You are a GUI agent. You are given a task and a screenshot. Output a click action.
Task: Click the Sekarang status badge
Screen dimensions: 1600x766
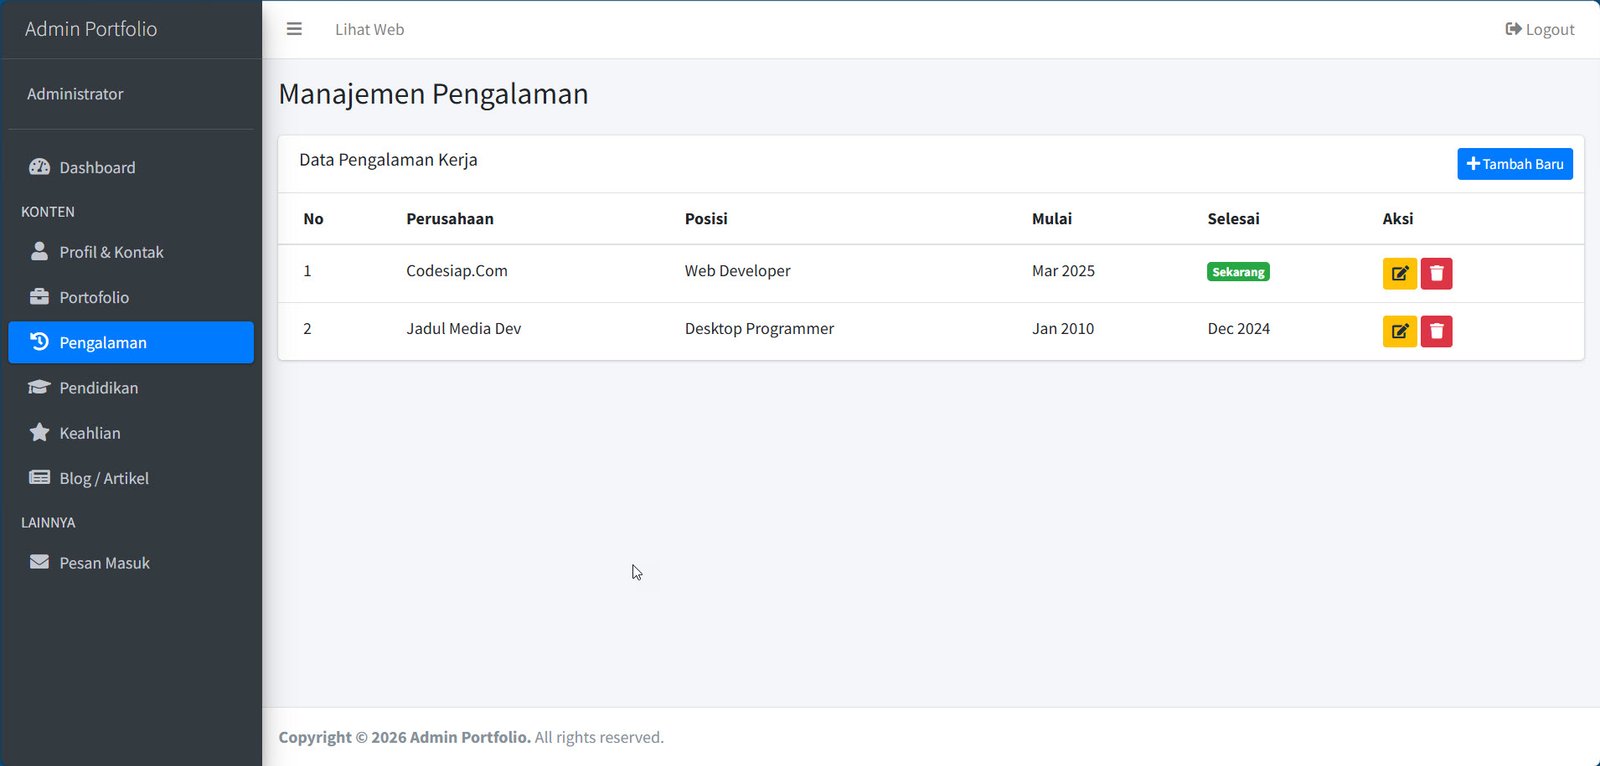coord(1238,272)
